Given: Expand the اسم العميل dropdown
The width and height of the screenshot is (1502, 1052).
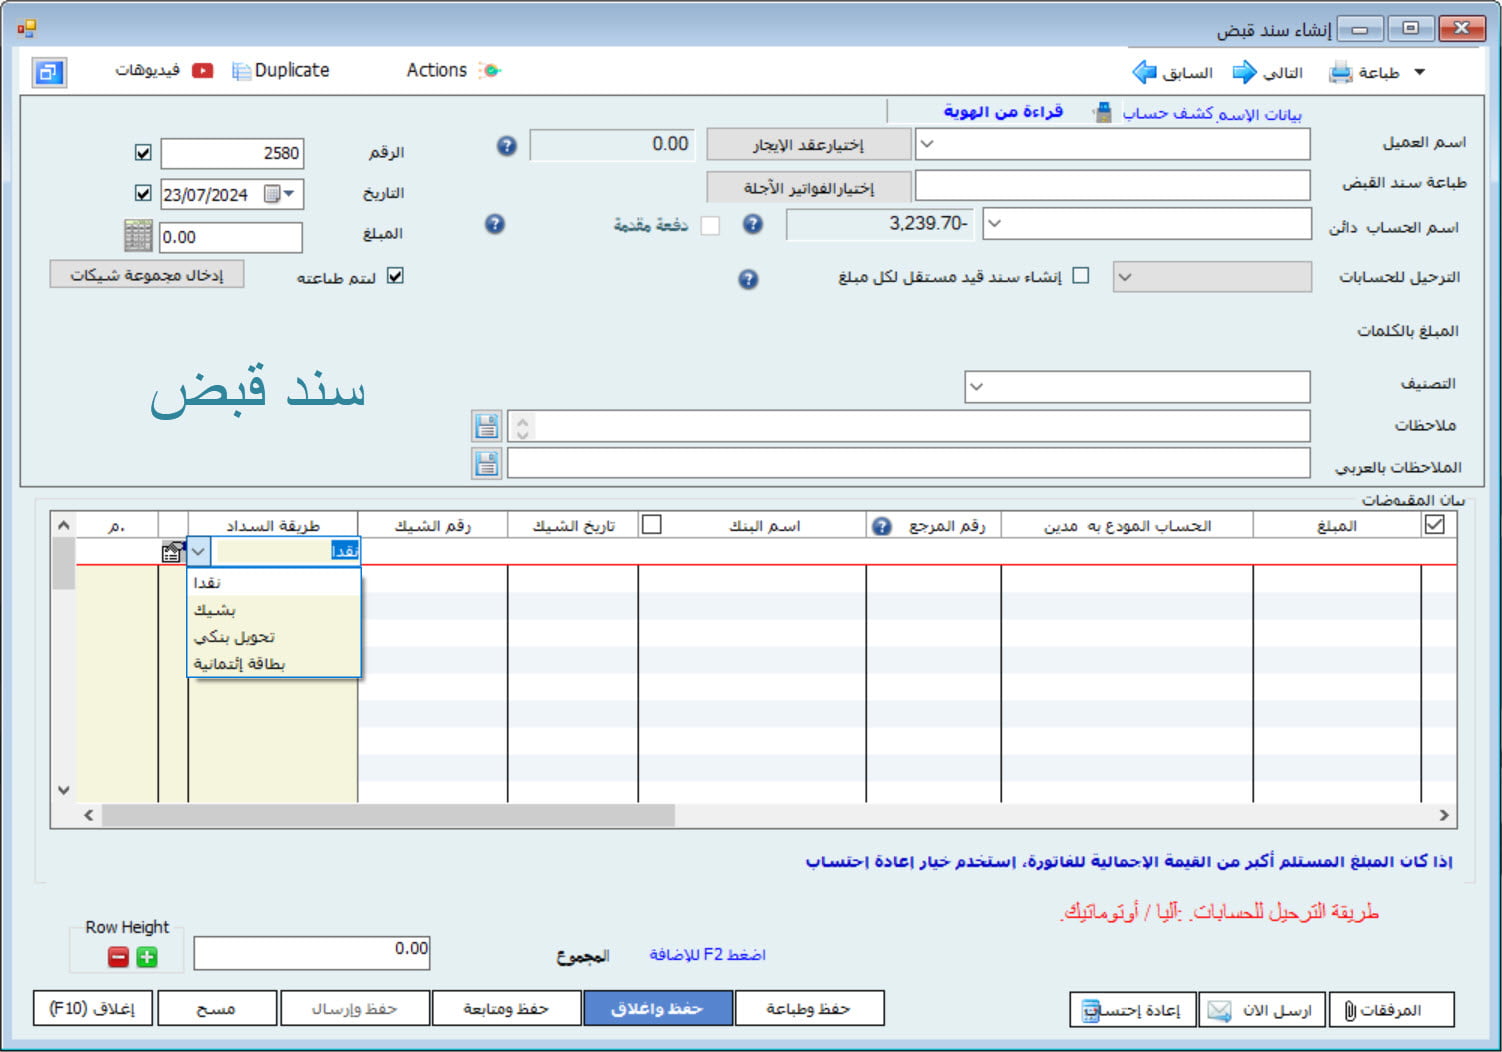Looking at the screenshot, I should click(927, 144).
